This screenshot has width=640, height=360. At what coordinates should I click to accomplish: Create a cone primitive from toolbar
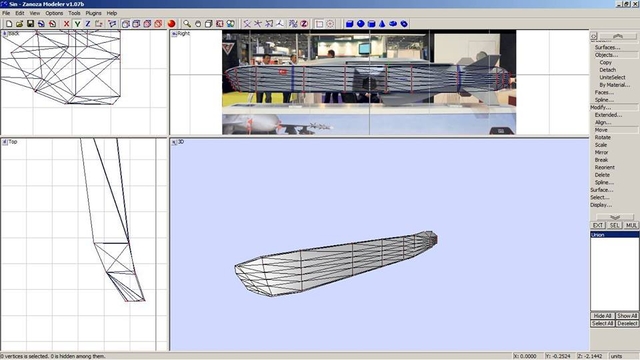pyautogui.click(x=382, y=24)
